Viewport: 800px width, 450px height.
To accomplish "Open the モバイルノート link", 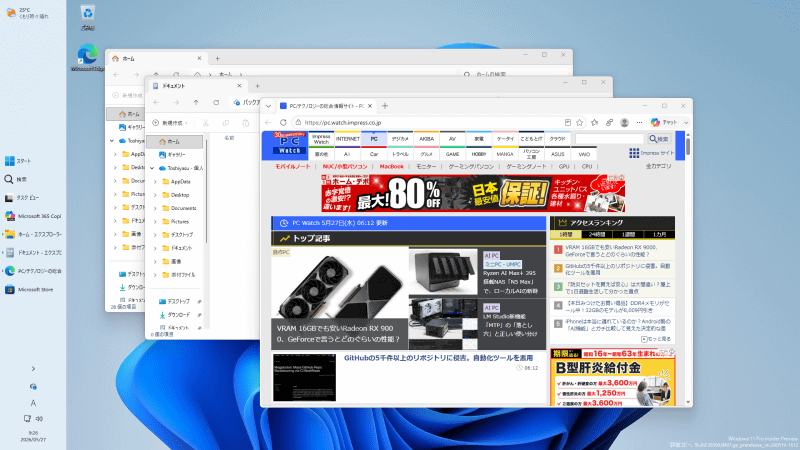I will (x=292, y=166).
